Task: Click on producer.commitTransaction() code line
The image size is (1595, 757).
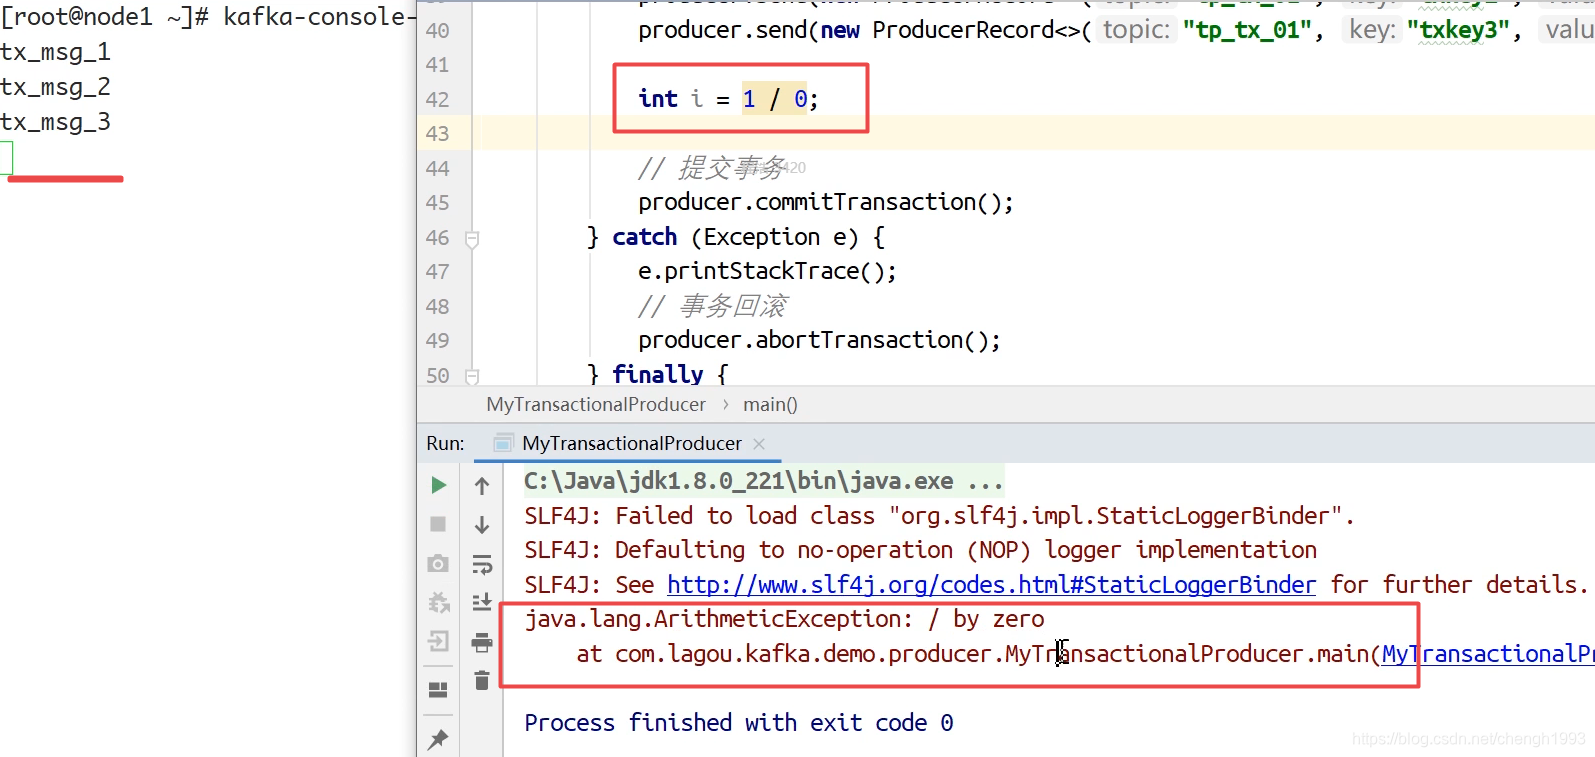Action: [826, 203]
